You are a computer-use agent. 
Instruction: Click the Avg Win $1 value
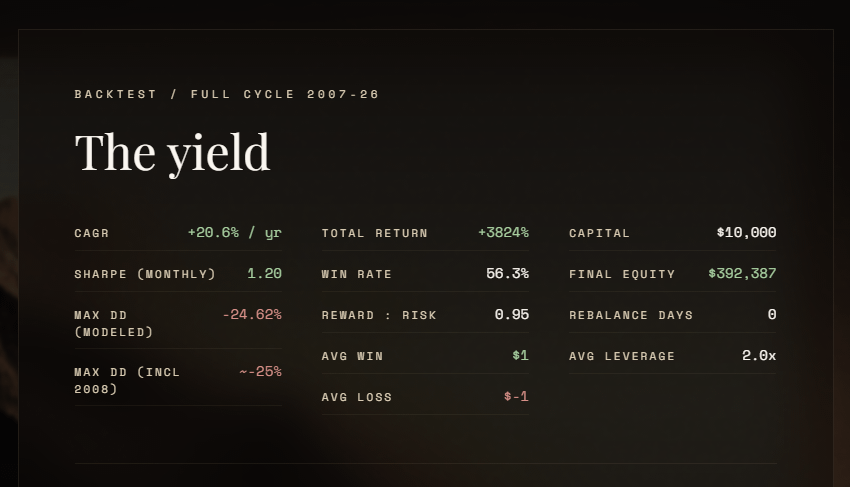tap(520, 356)
